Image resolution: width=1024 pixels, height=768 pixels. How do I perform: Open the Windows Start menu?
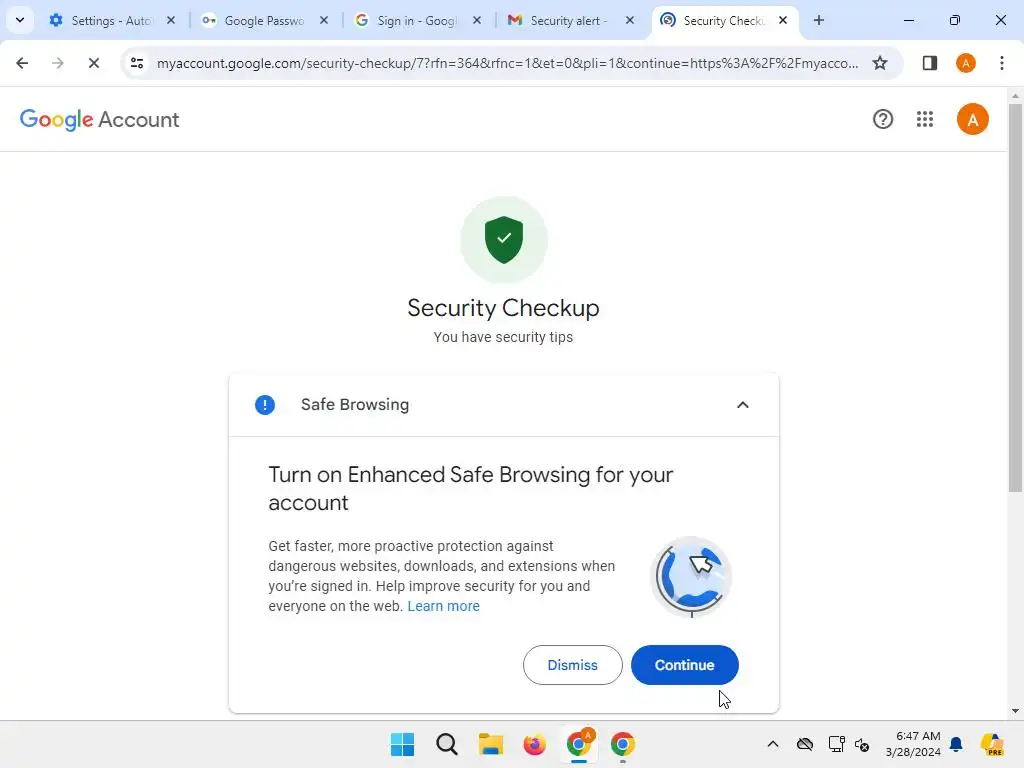coord(402,744)
